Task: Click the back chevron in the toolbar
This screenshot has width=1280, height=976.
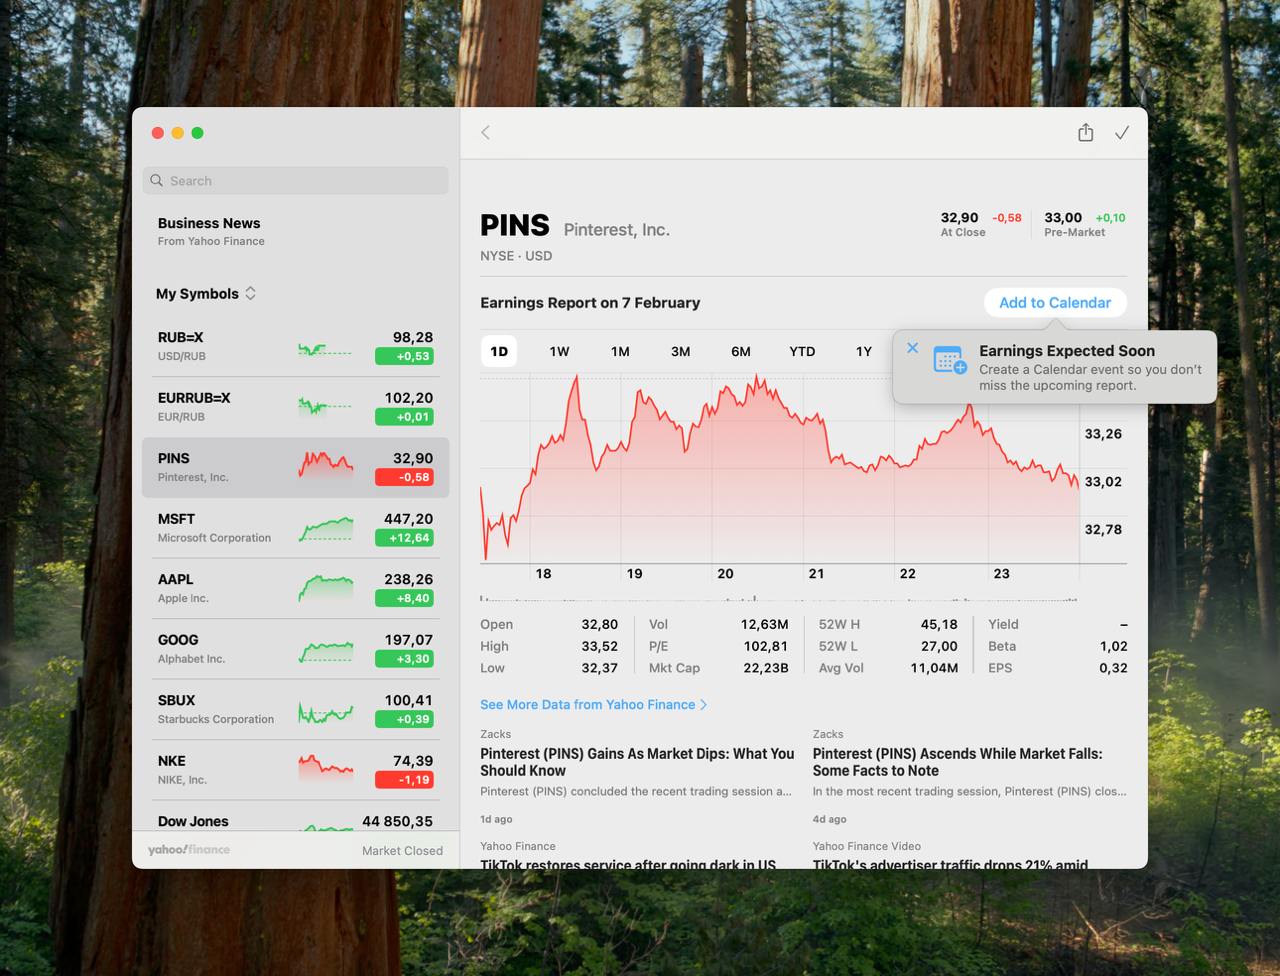Action: click(485, 133)
